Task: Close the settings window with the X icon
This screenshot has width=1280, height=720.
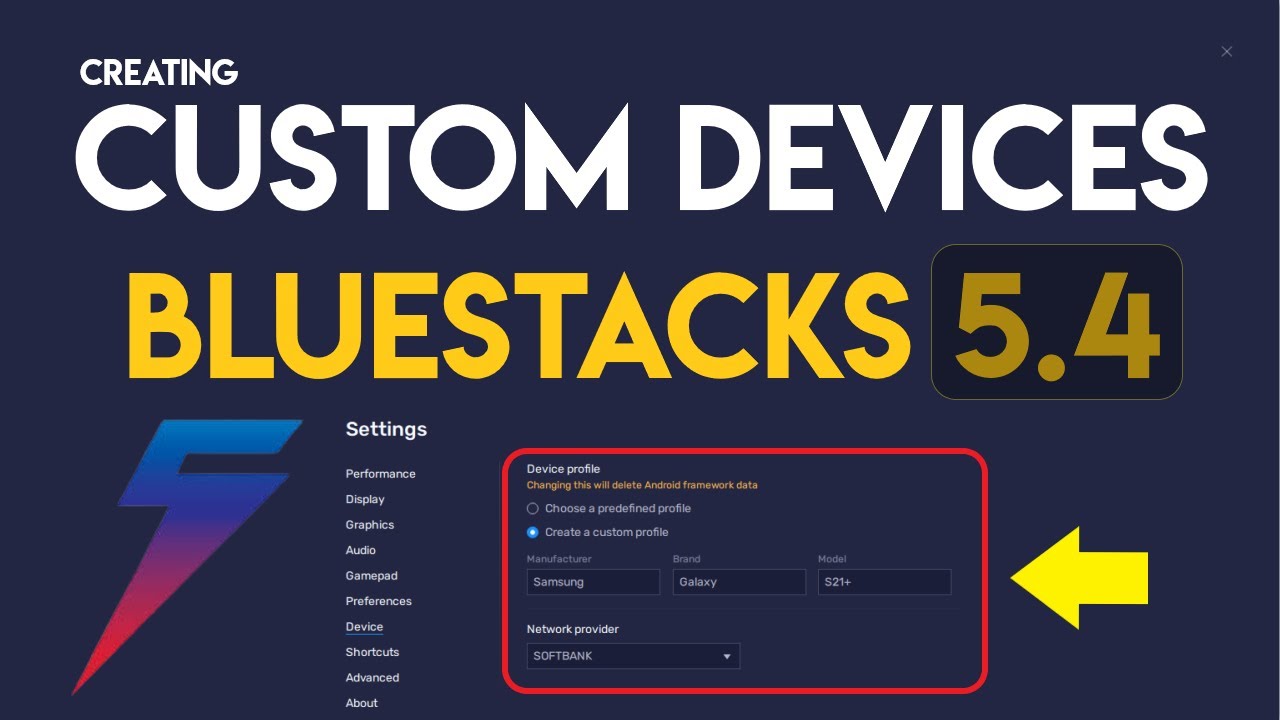Action: click(1227, 51)
